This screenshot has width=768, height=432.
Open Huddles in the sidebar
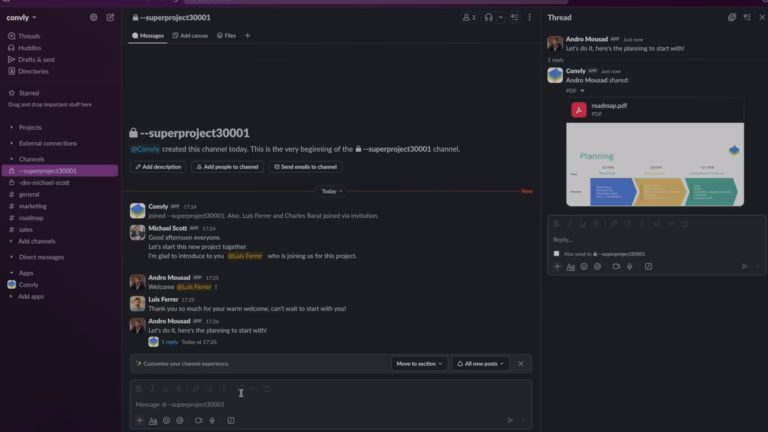[x=29, y=48]
